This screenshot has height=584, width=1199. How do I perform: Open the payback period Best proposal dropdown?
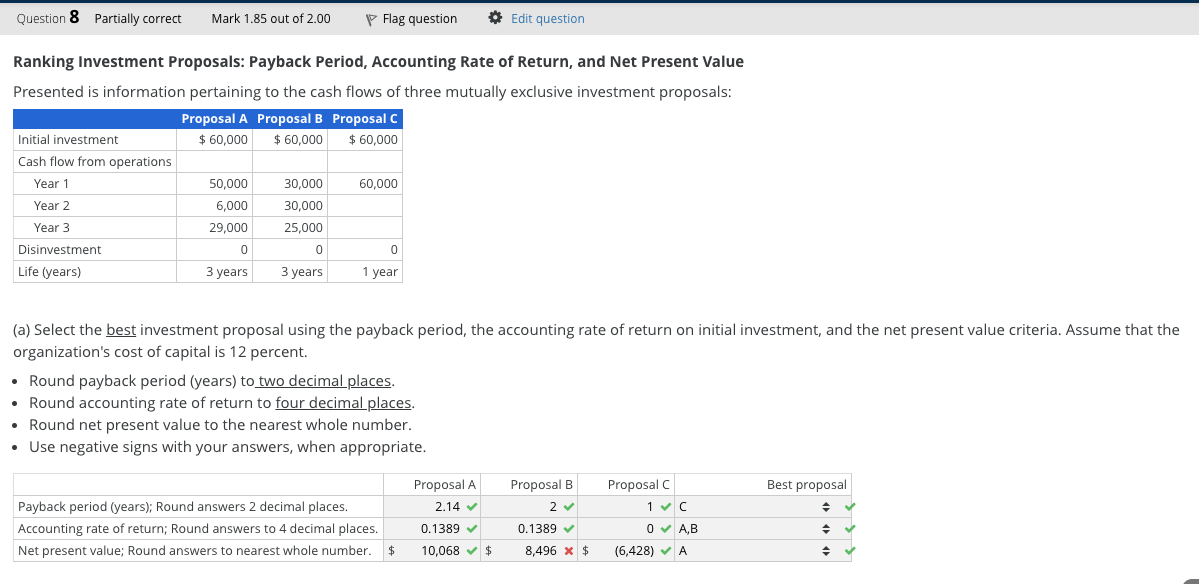coord(762,506)
